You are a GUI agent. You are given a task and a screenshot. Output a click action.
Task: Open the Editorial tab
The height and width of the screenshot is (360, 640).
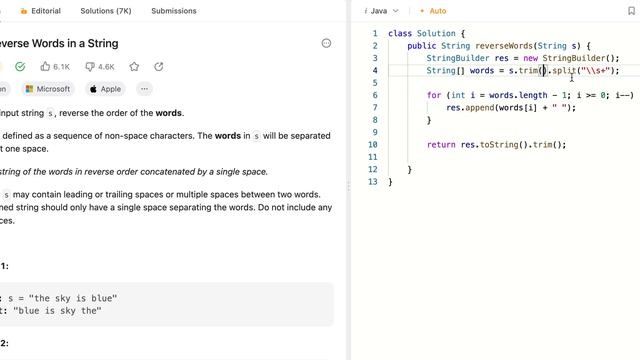pyautogui.click(x=40, y=11)
